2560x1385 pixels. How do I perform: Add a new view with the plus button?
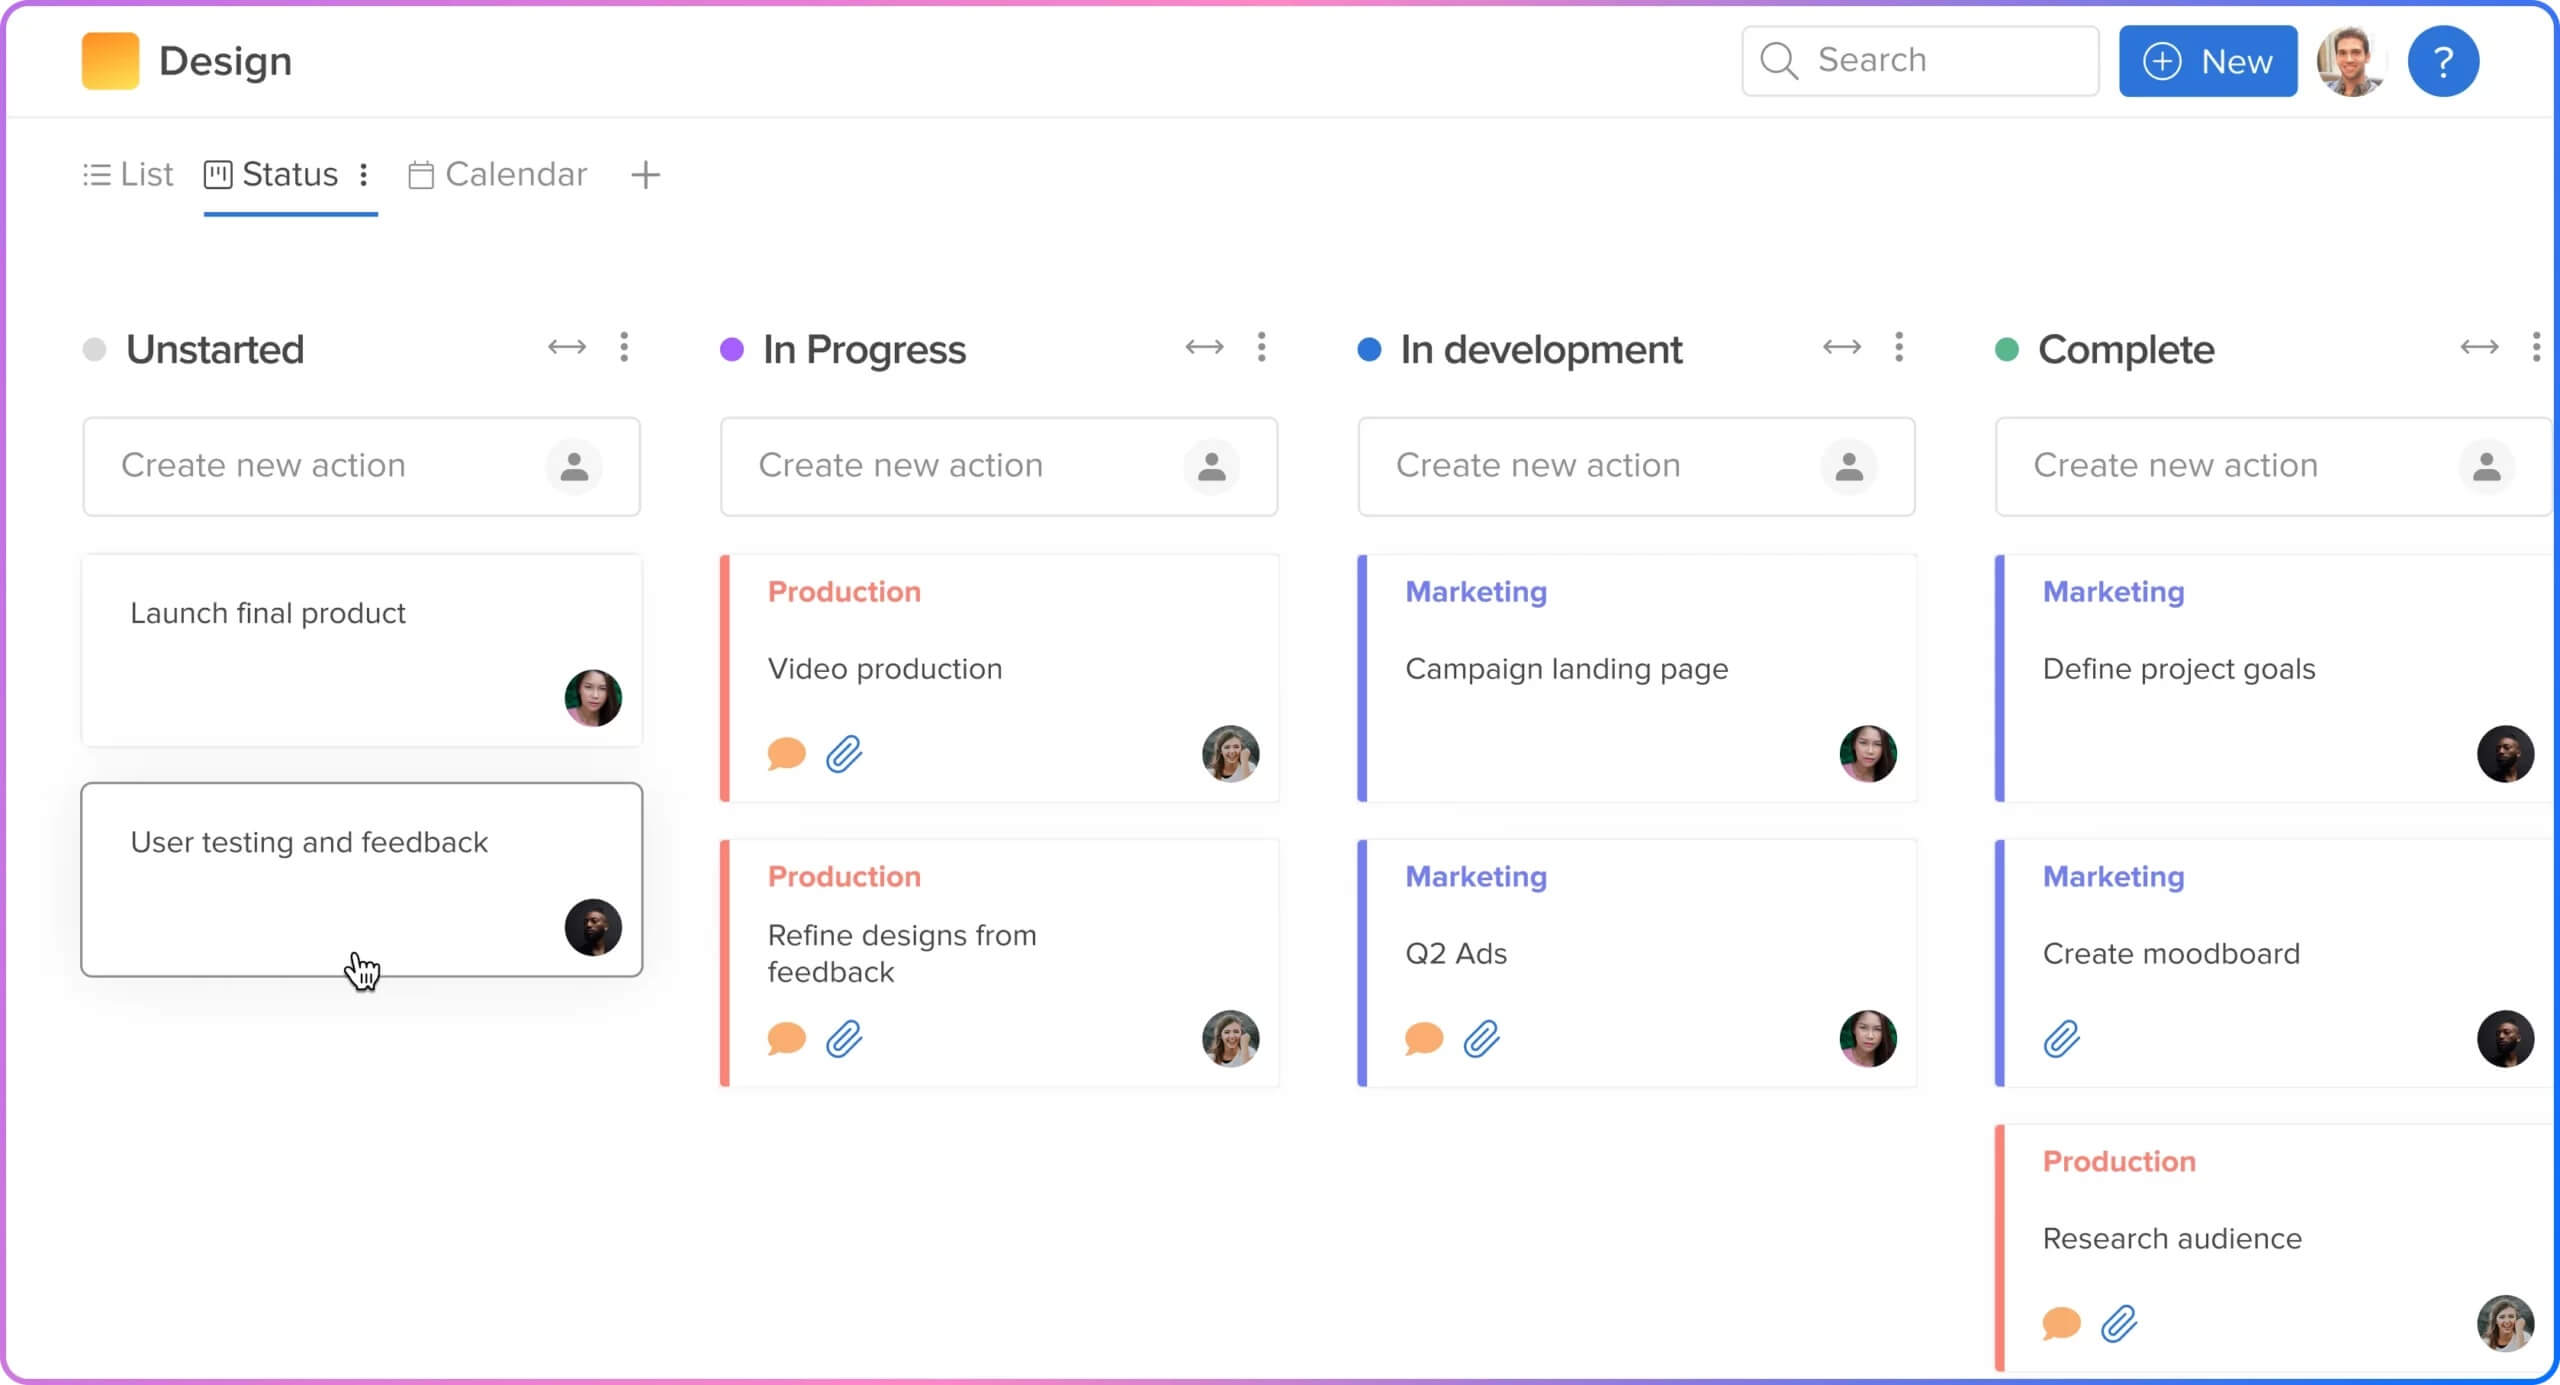(x=648, y=174)
